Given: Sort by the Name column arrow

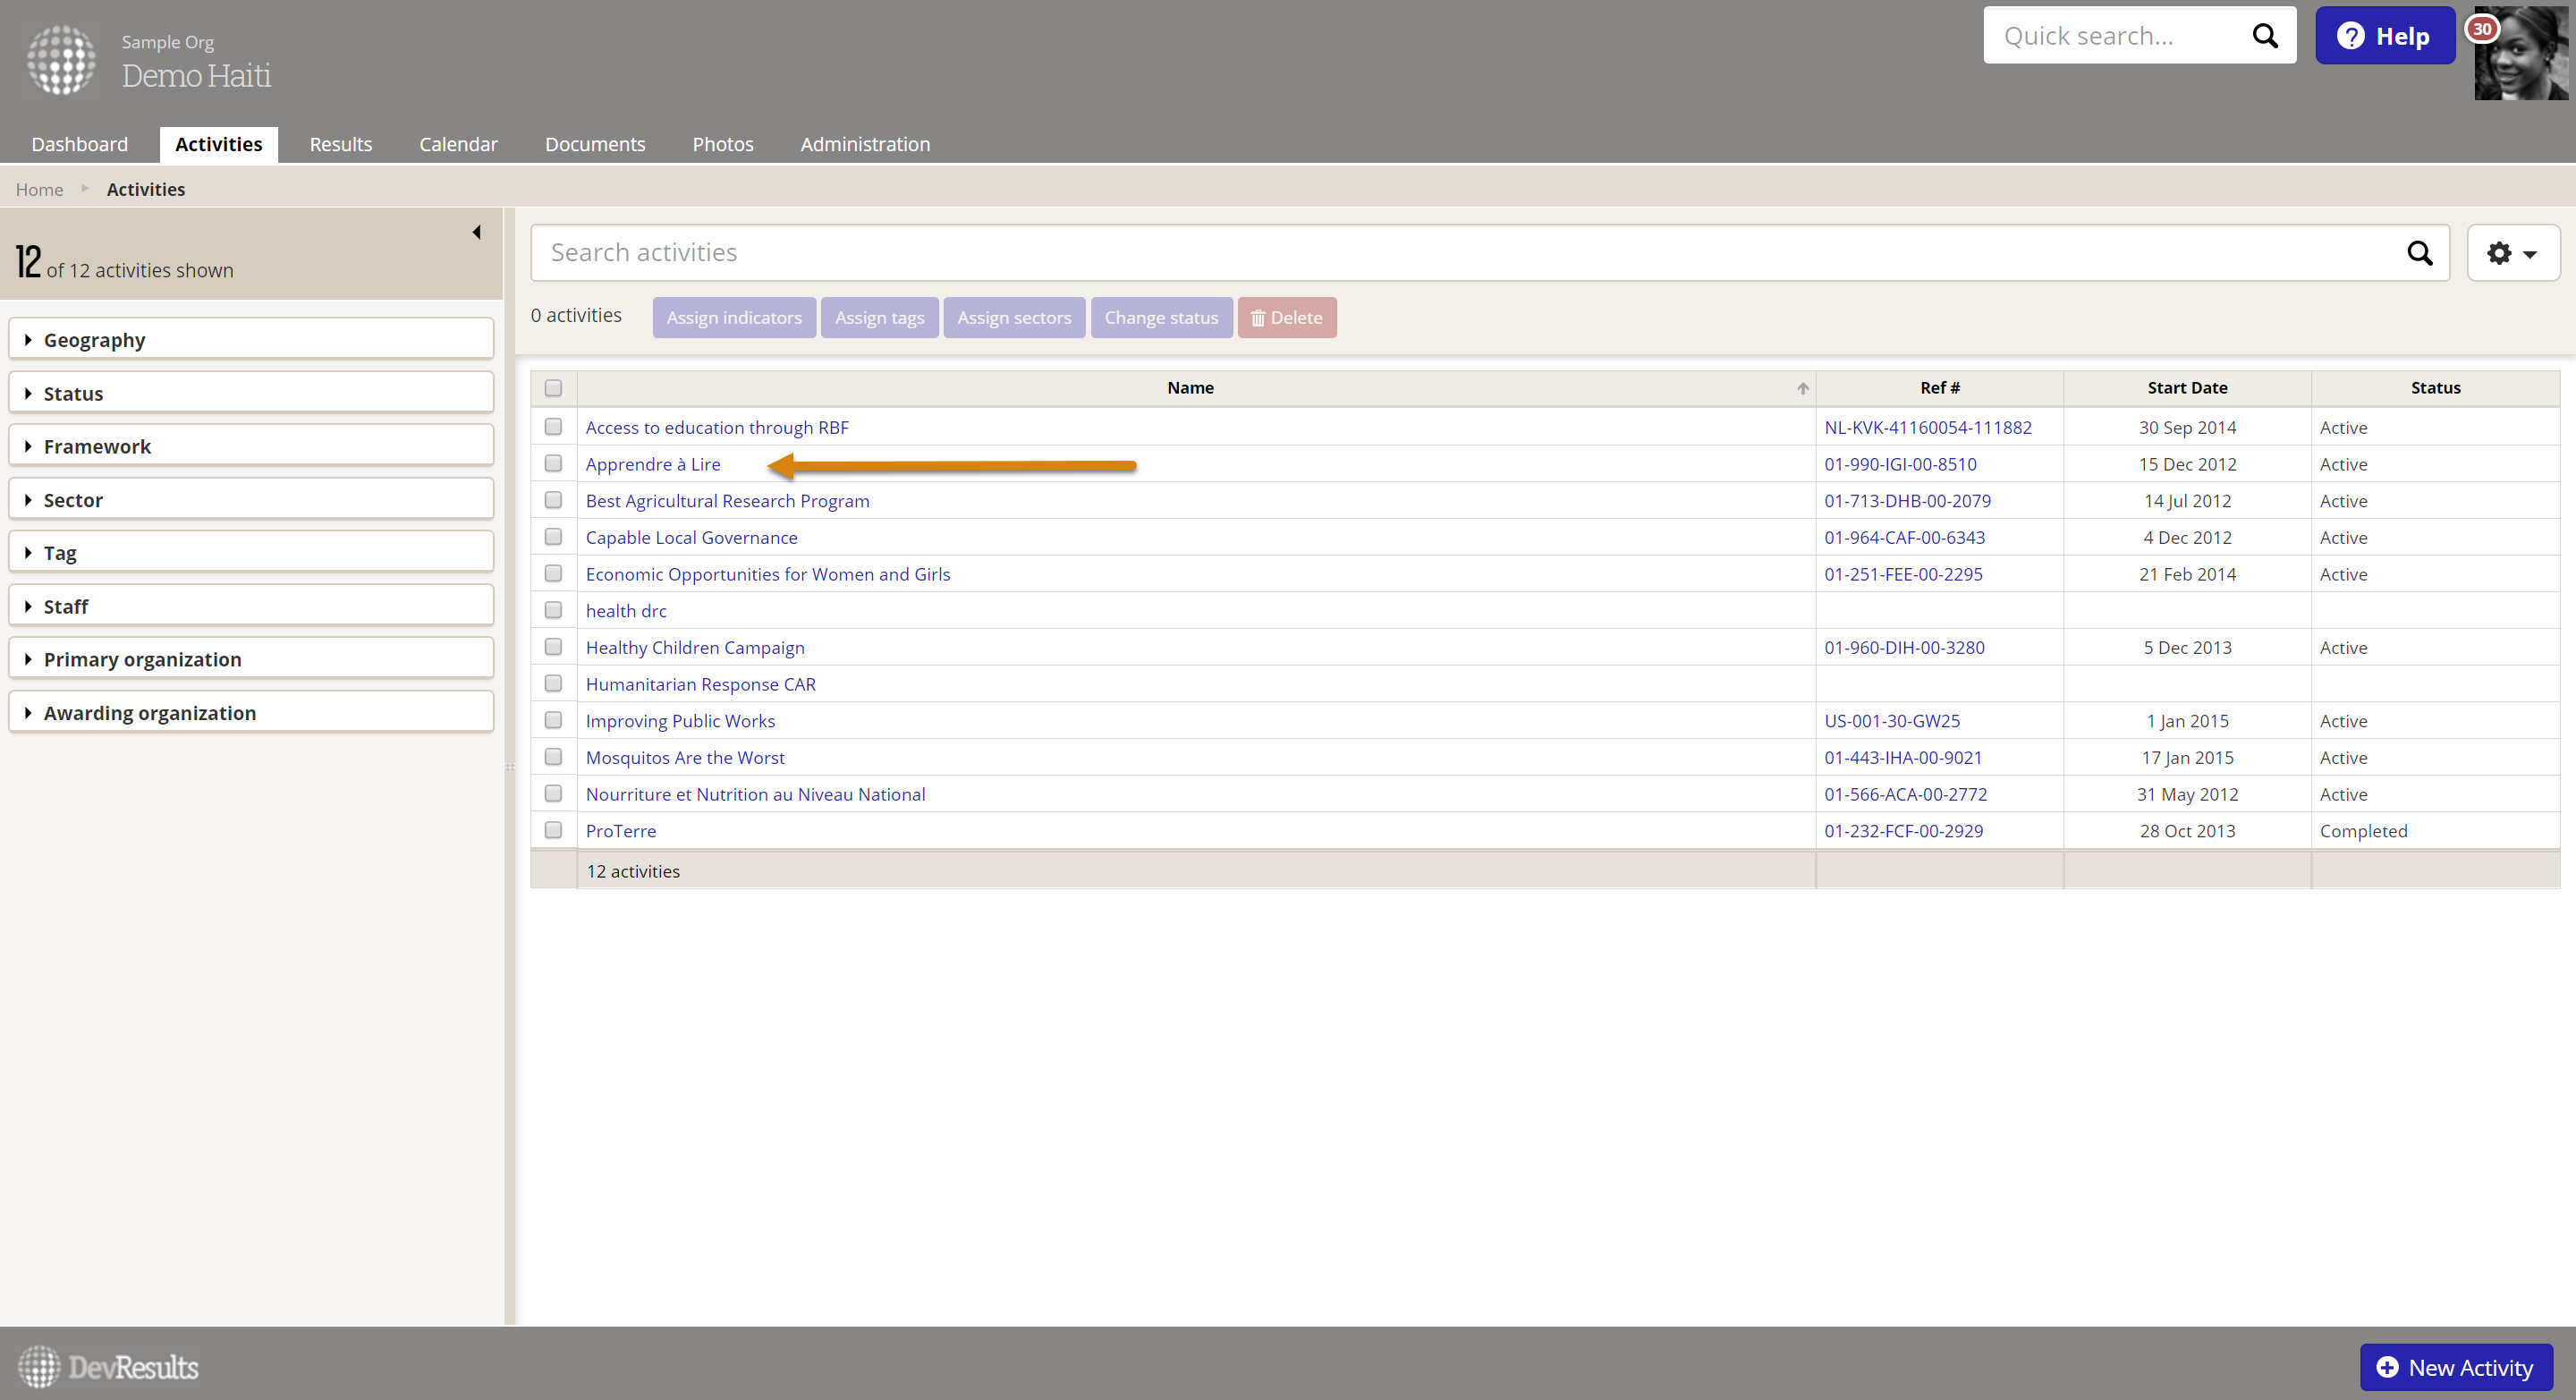Looking at the screenshot, I should click(x=1802, y=388).
